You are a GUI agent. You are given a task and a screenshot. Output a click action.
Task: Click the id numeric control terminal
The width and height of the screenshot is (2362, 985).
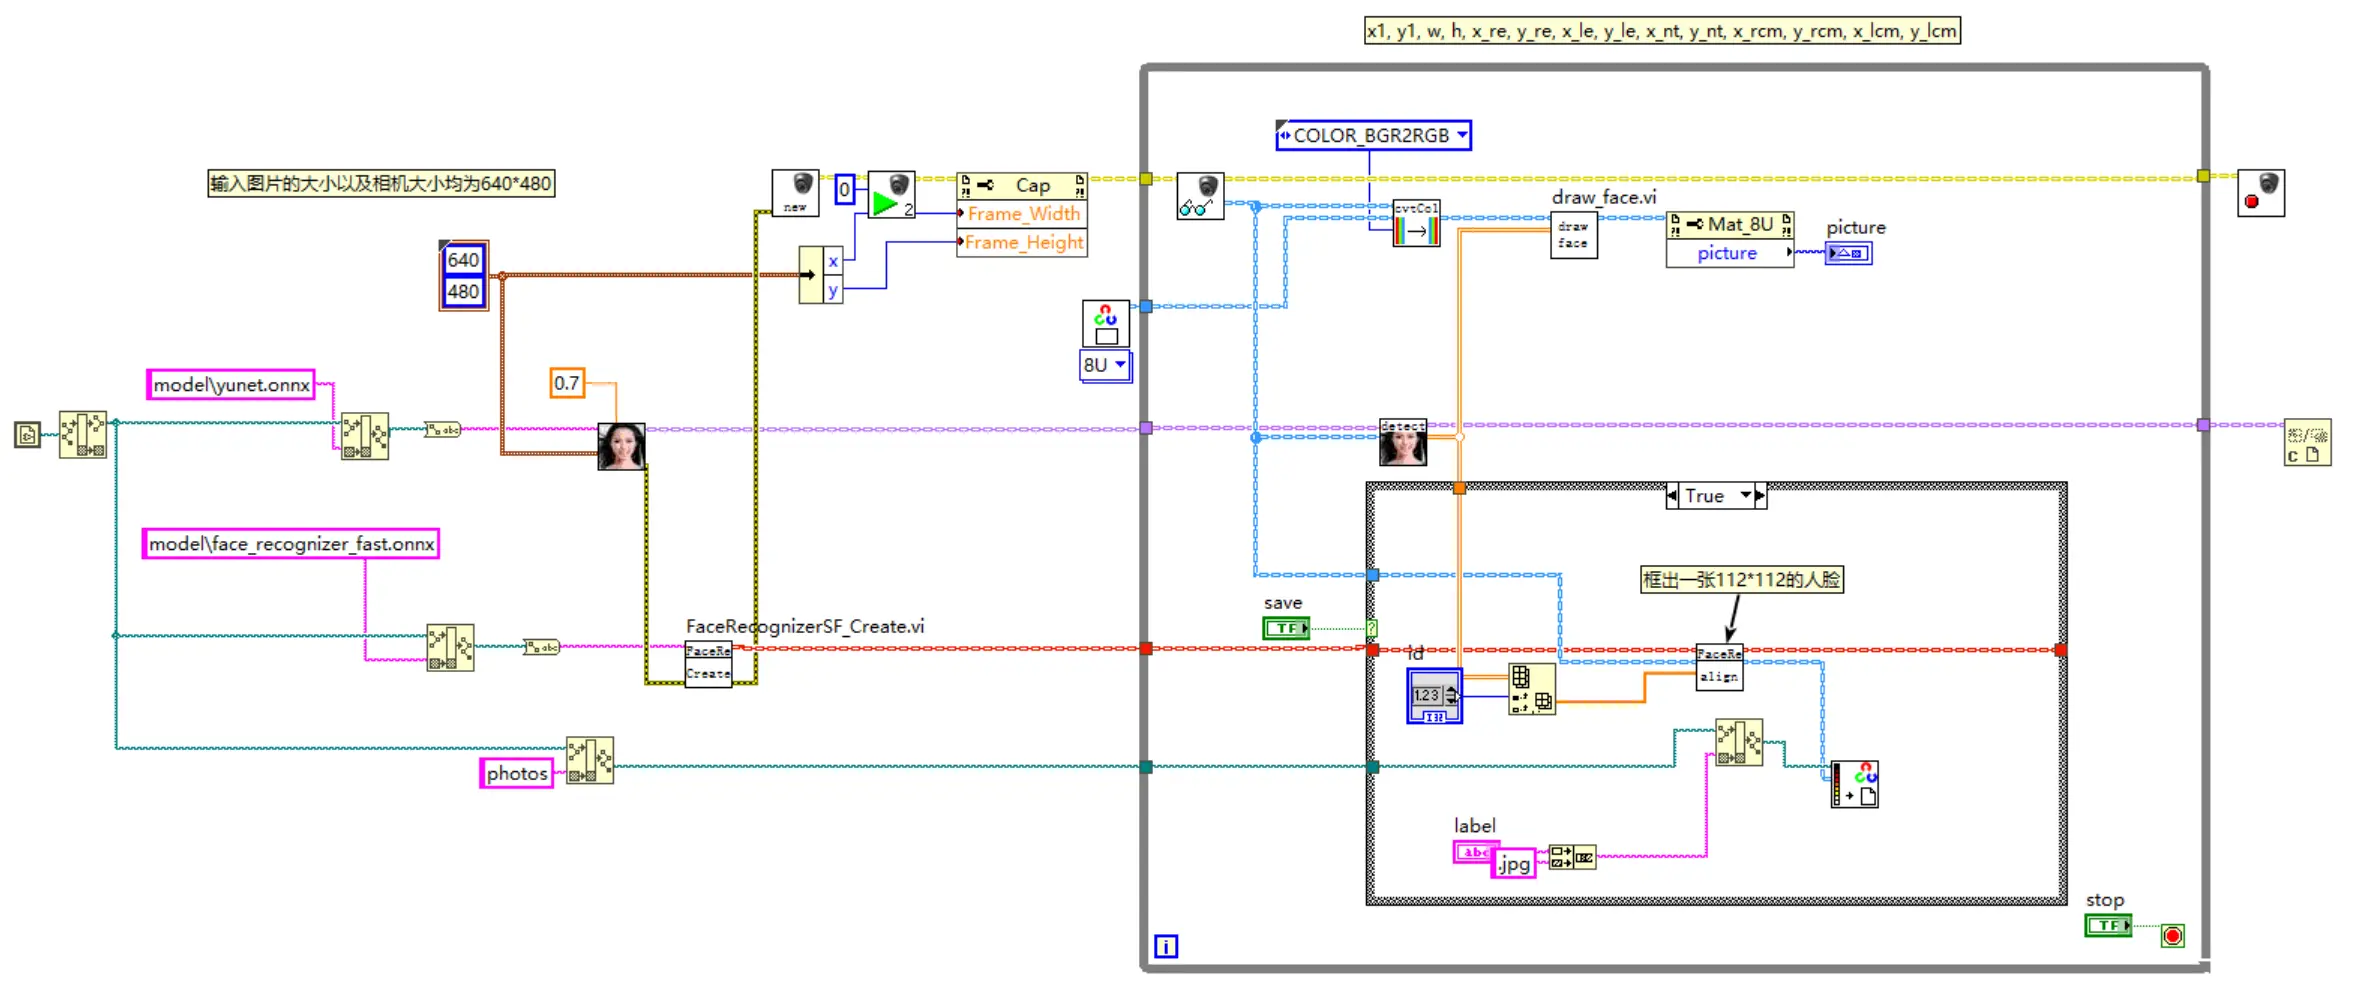(x=1434, y=696)
